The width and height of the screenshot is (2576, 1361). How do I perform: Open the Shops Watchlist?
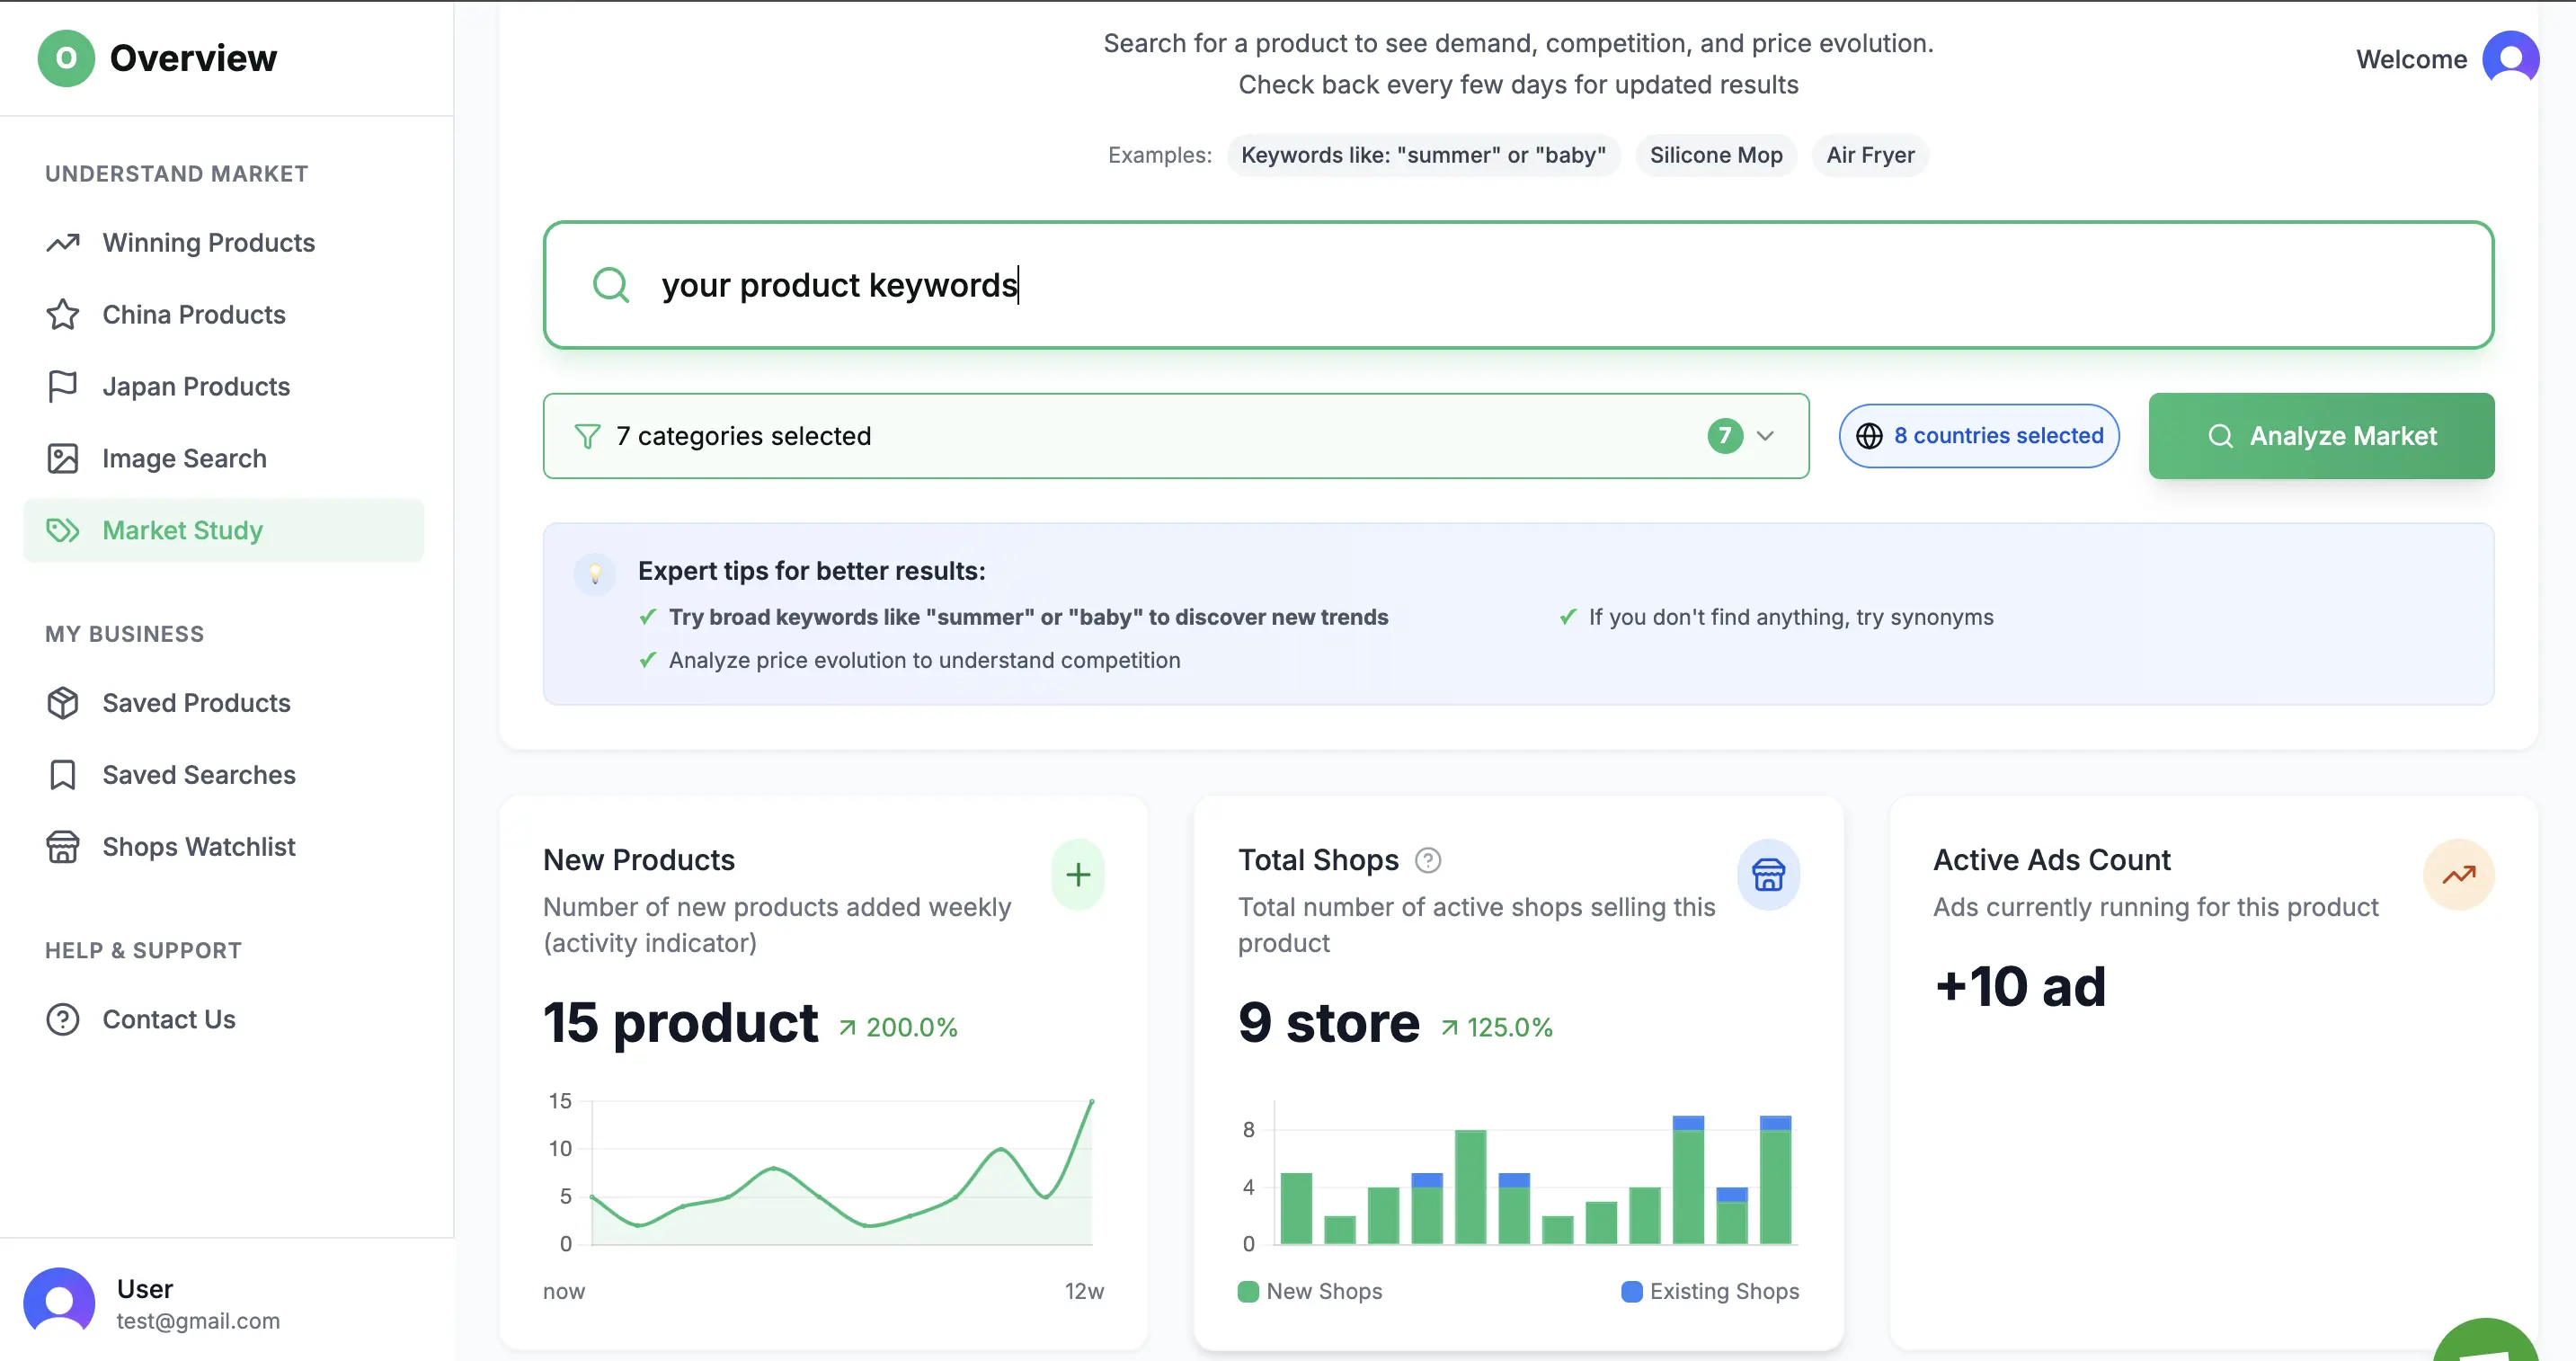(x=198, y=846)
